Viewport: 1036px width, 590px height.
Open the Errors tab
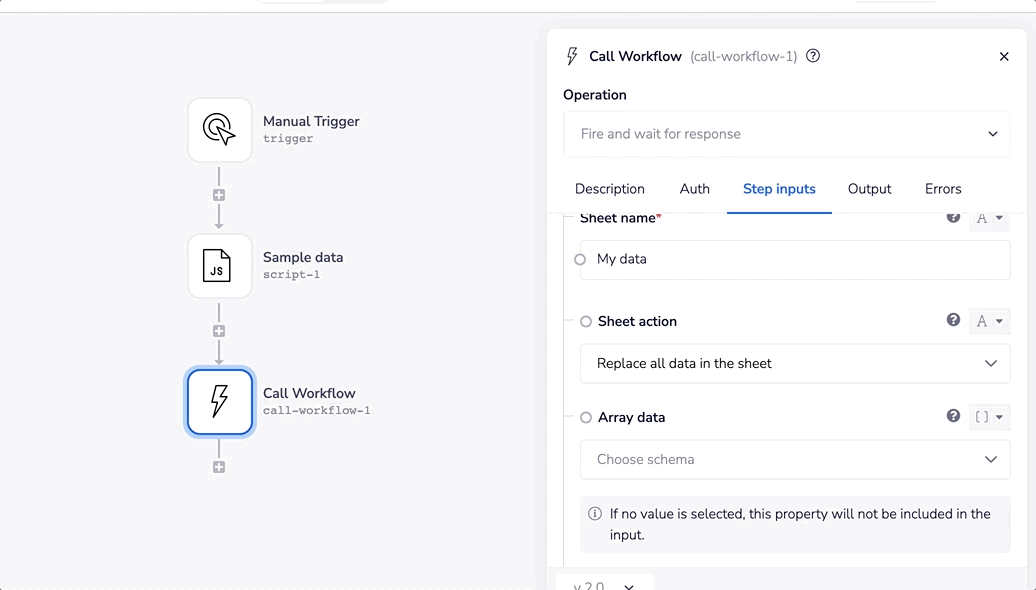point(943,189)
